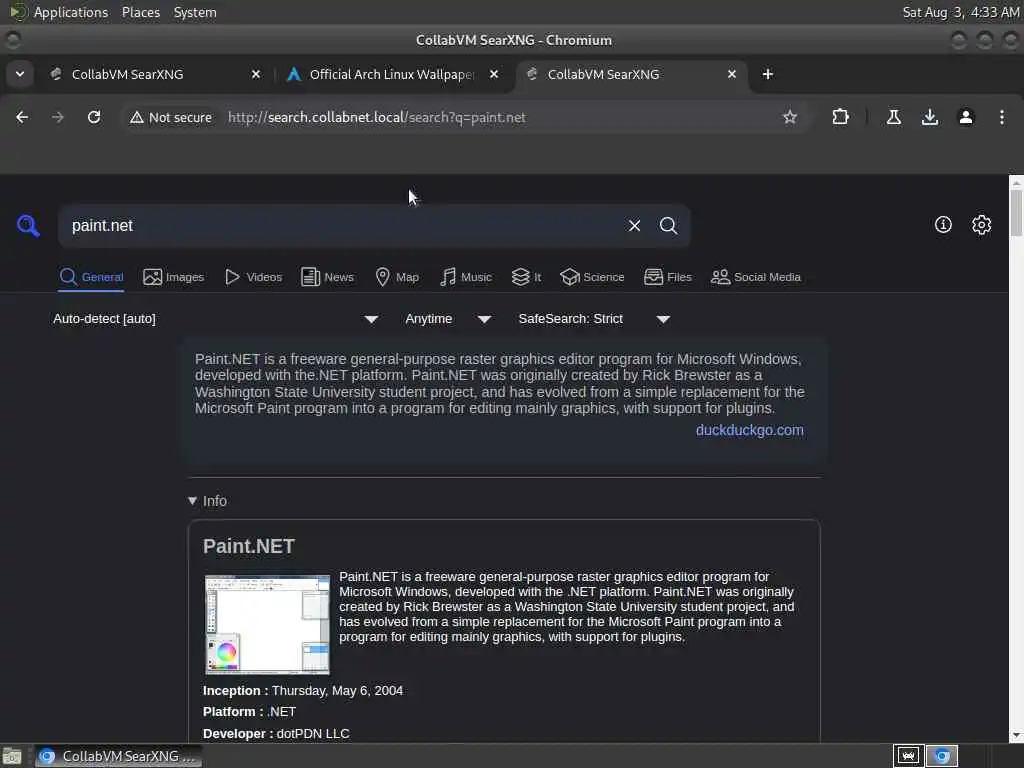The image size is (1024, 768).
Task: Select the It search category
Action: 526,277
